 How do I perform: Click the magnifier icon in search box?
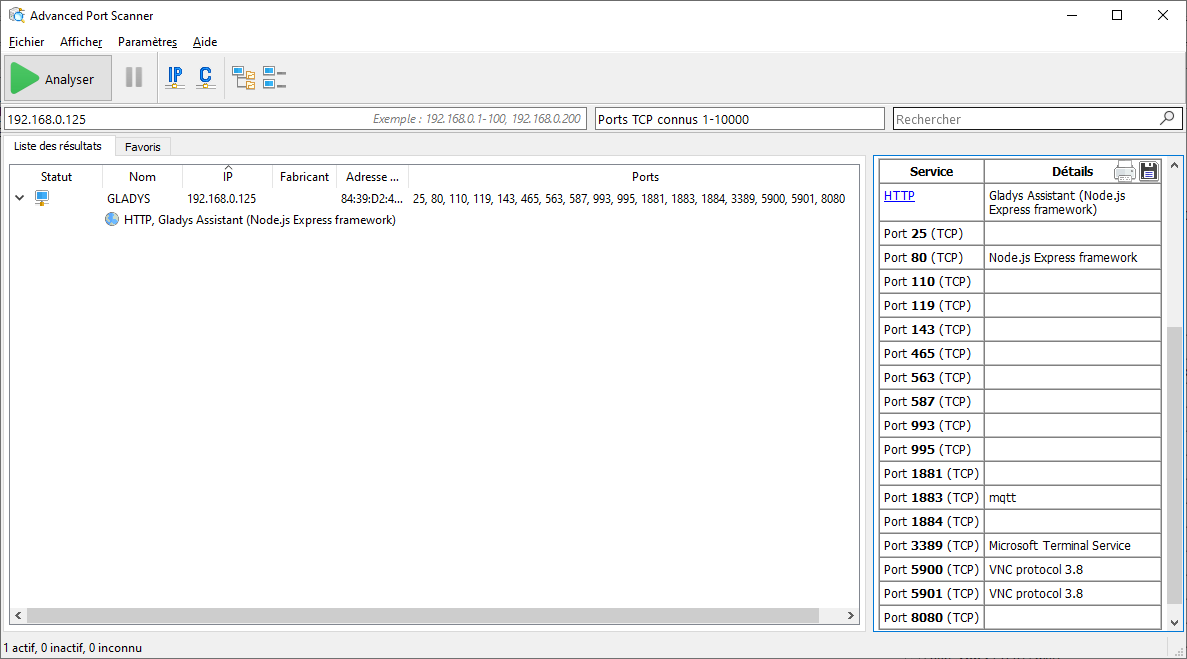[x=1167, y=118]
